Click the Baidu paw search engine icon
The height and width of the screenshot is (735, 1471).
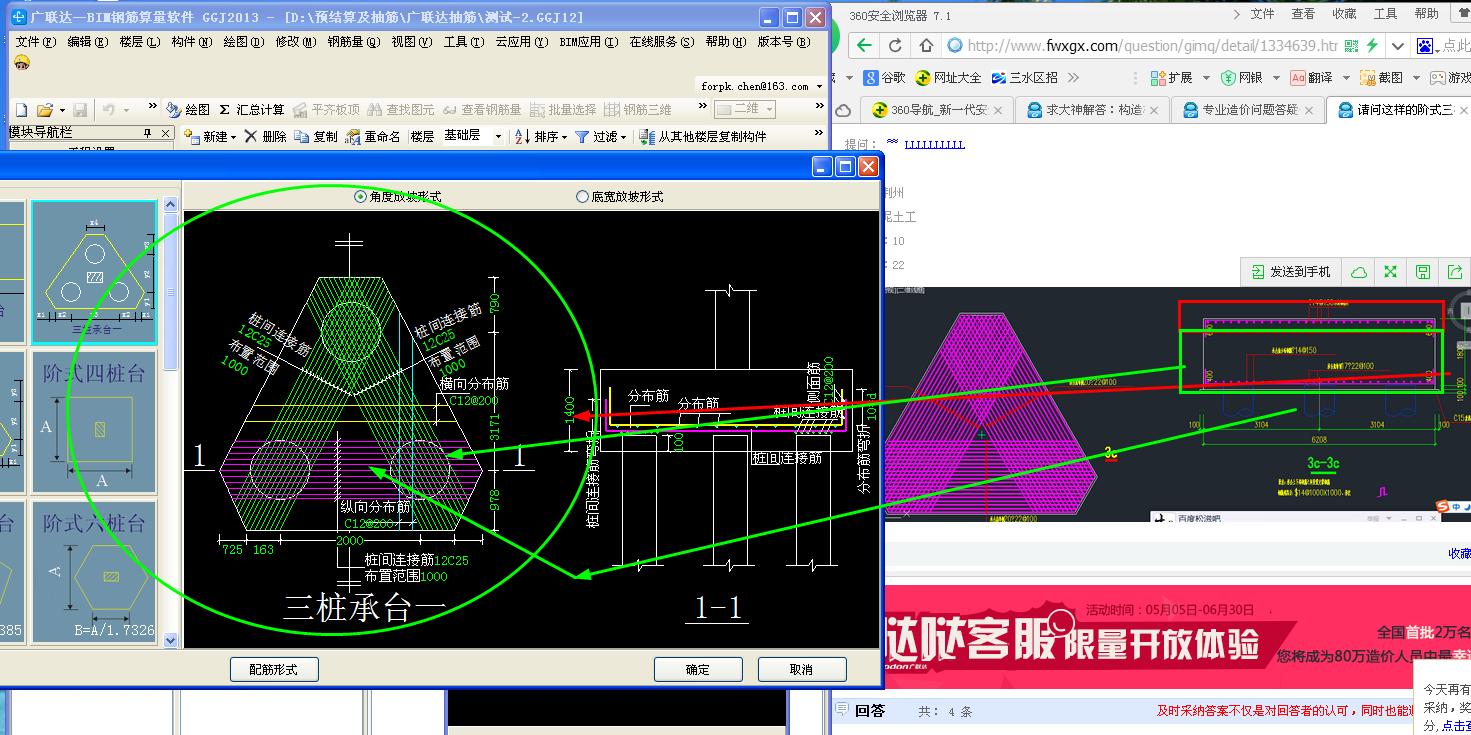coord(1425,46)
